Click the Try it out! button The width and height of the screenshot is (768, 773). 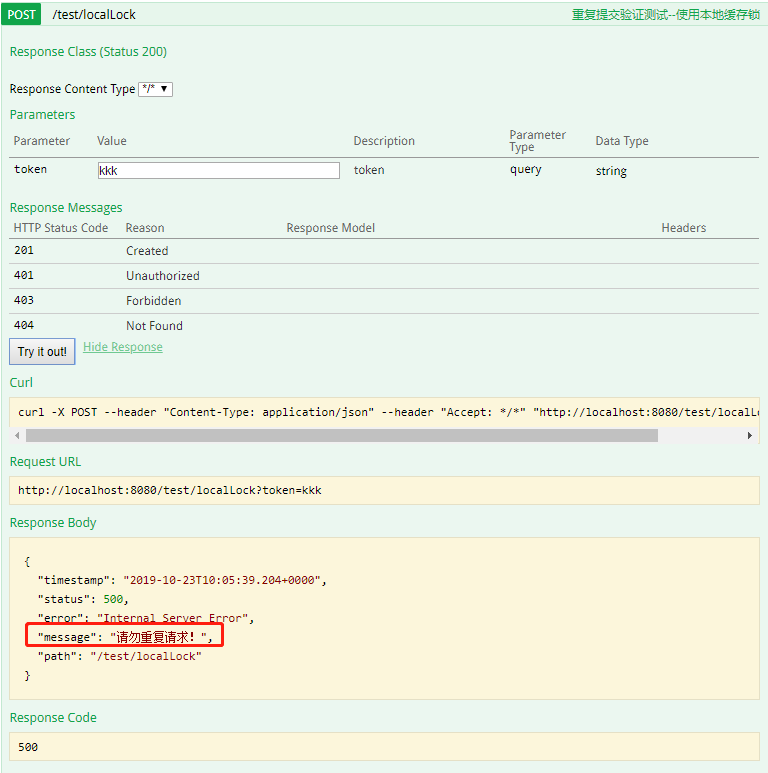tap(42, 351)
